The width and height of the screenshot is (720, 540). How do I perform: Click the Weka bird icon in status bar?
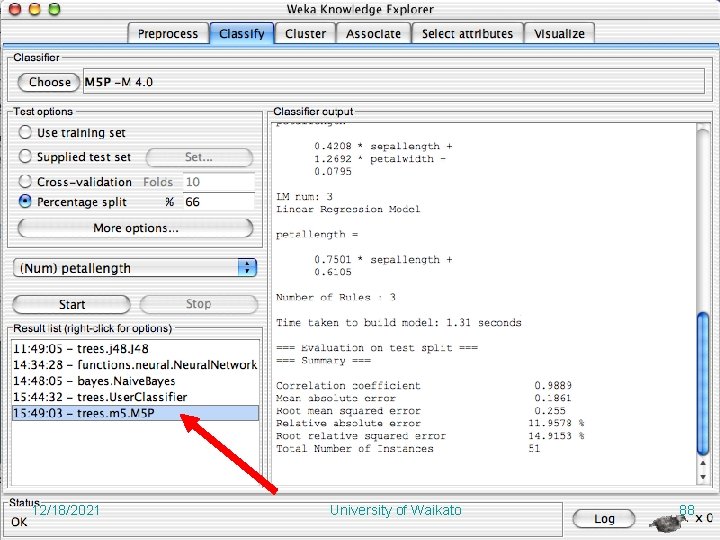click(669, 521)
